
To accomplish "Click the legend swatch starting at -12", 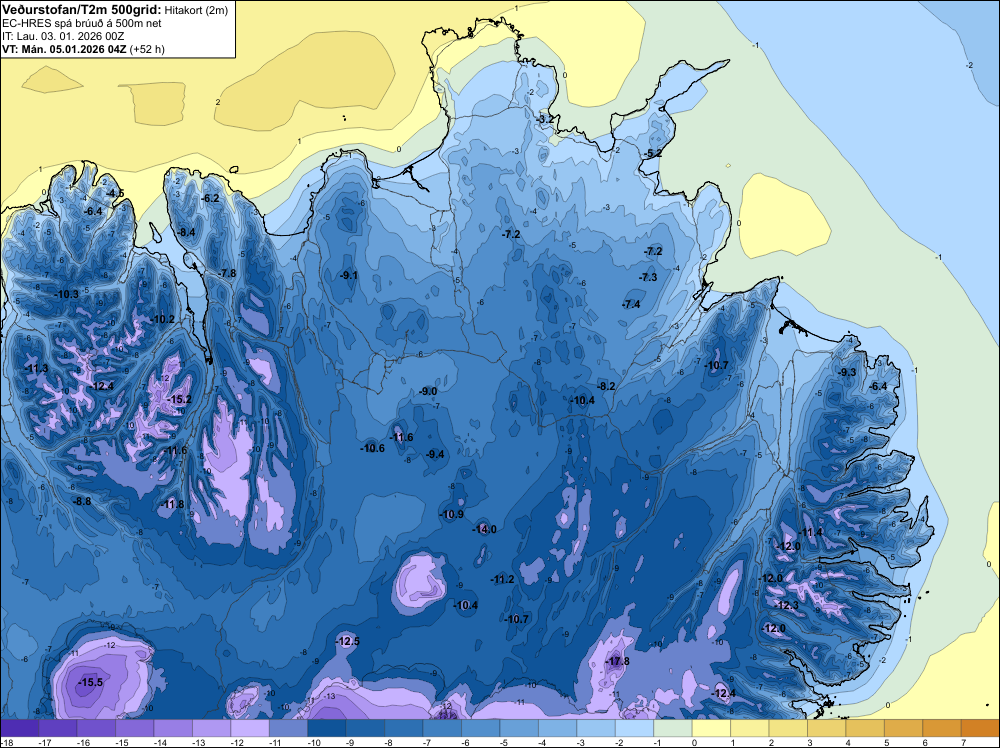I will click(250, 728).
